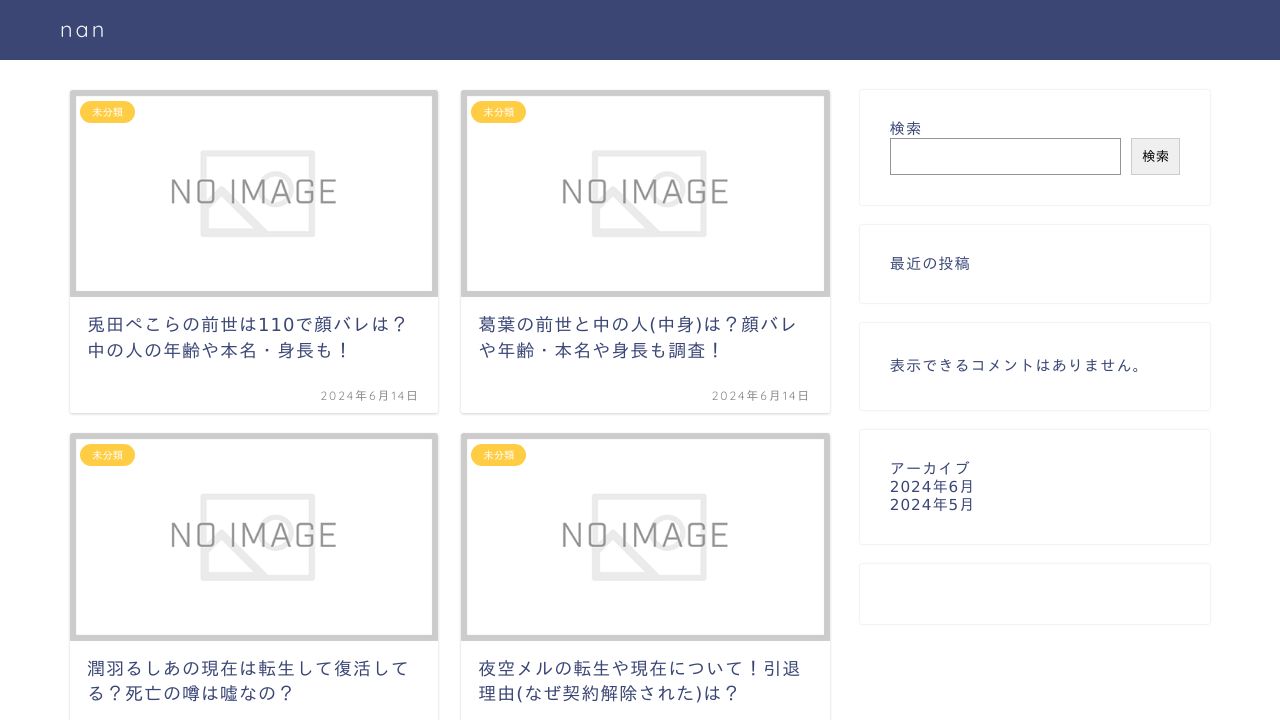Click the NO IMAGE thumbnail of the 潤羽るしあ post

(253, 537)
